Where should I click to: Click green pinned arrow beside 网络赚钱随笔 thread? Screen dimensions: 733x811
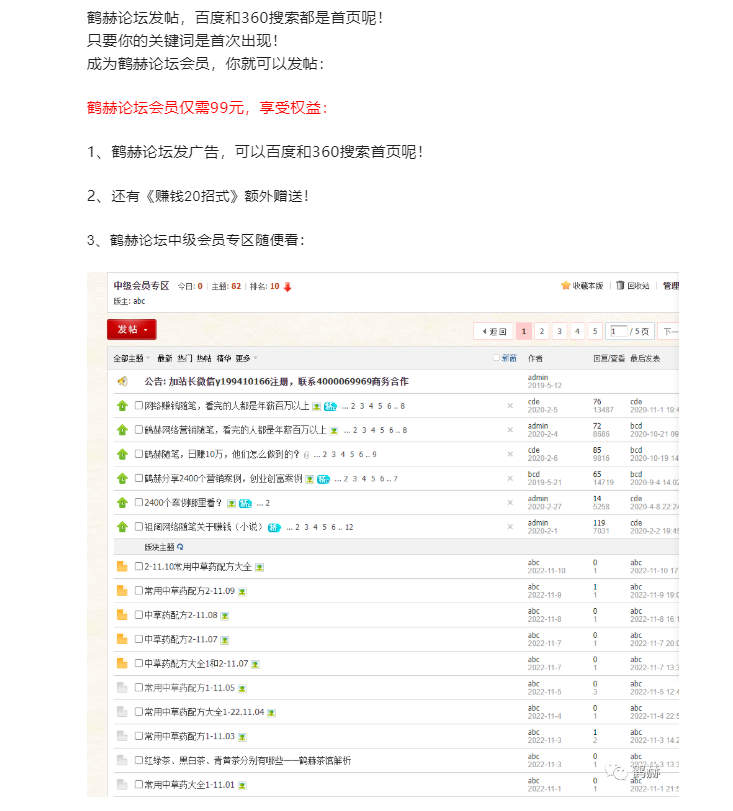click(122, 406)
